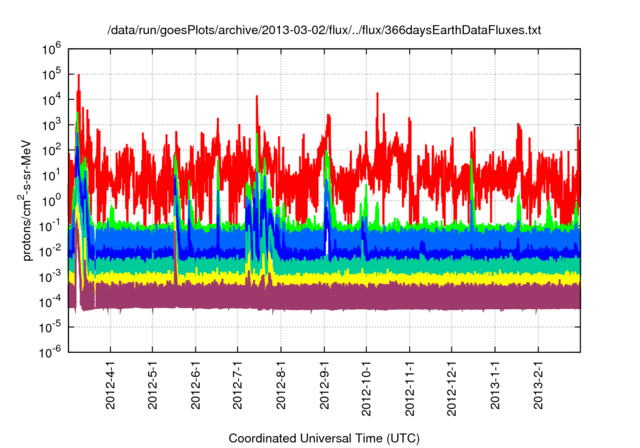This screenshot has height=448, width=640.
Task: Click the 2012-6-1 date tick label
Action: click(196, 385)
